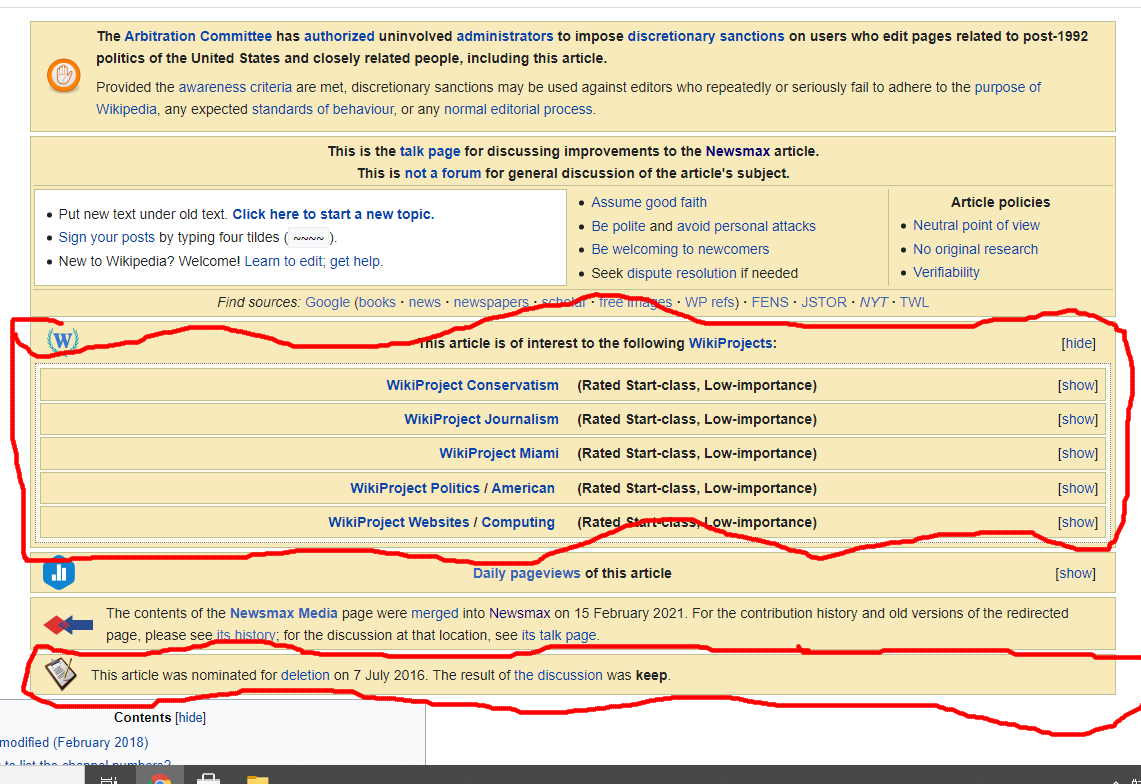Open 'Neutral point of view' policy

click(x=977, y=226)
